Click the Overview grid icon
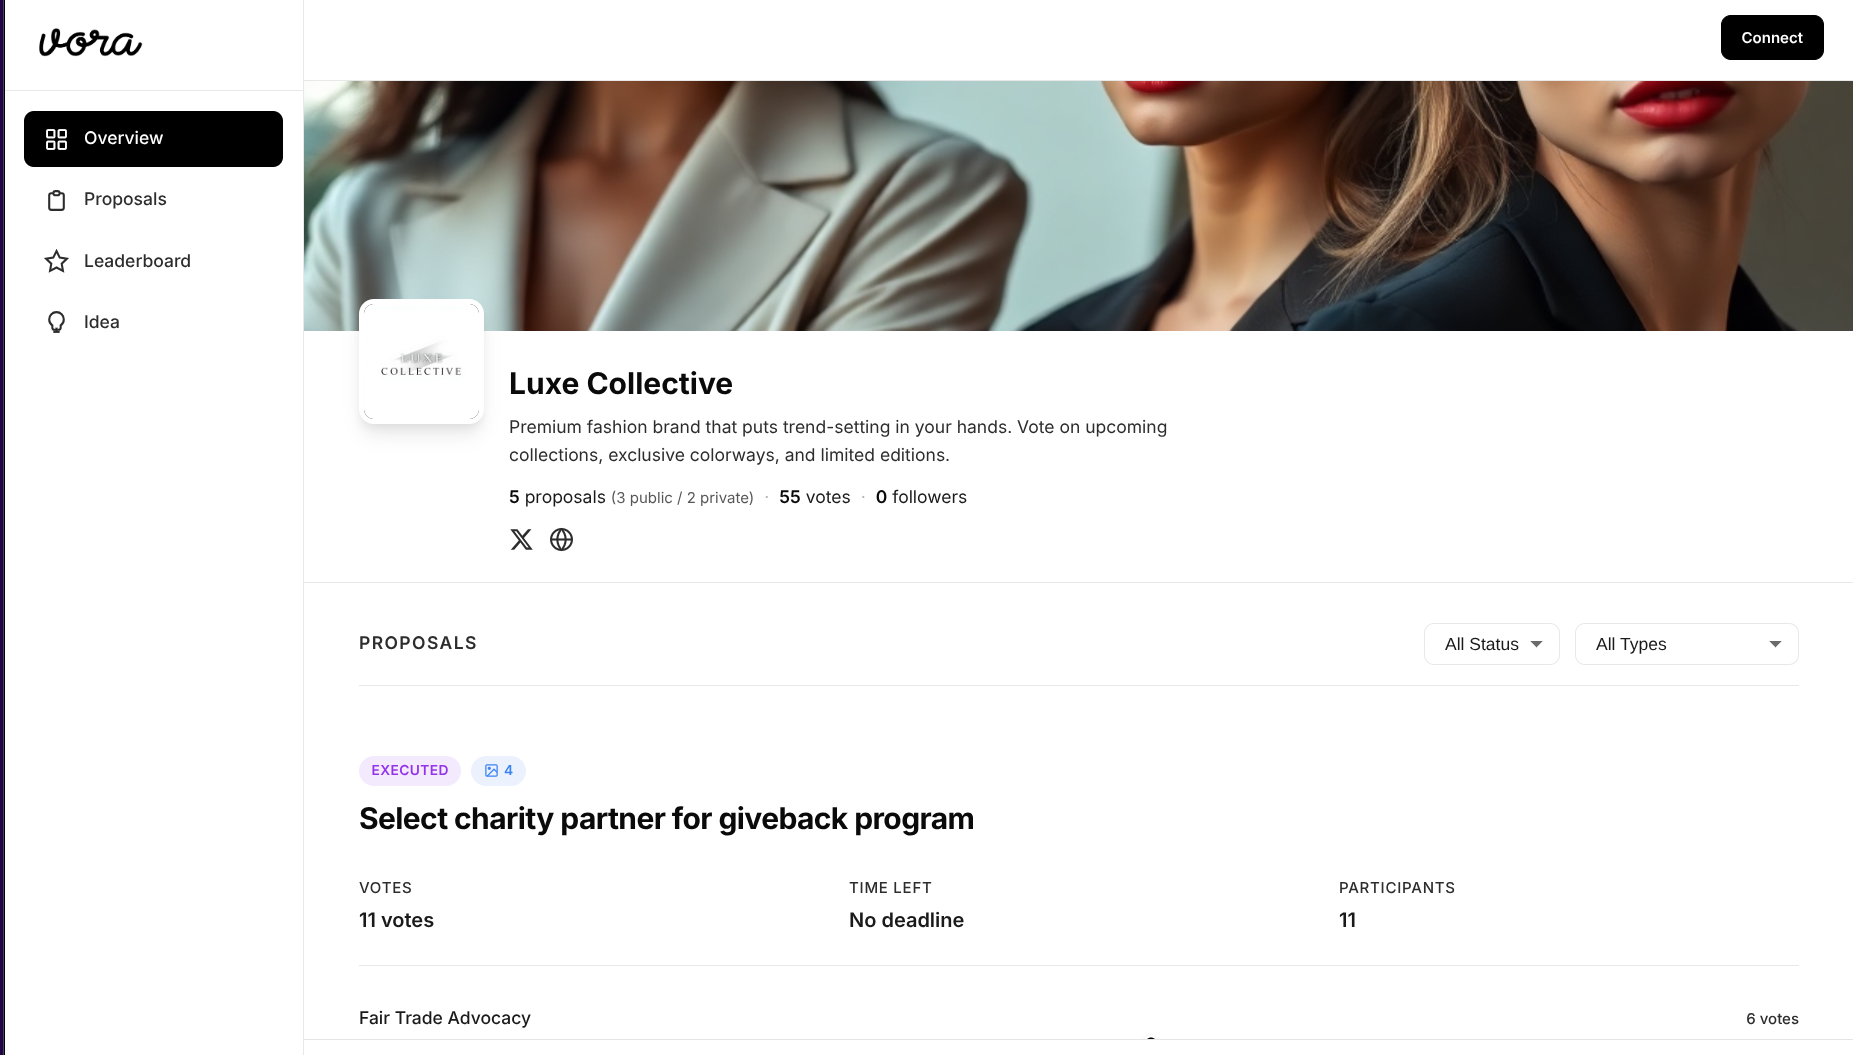 (x=57, y=139)
